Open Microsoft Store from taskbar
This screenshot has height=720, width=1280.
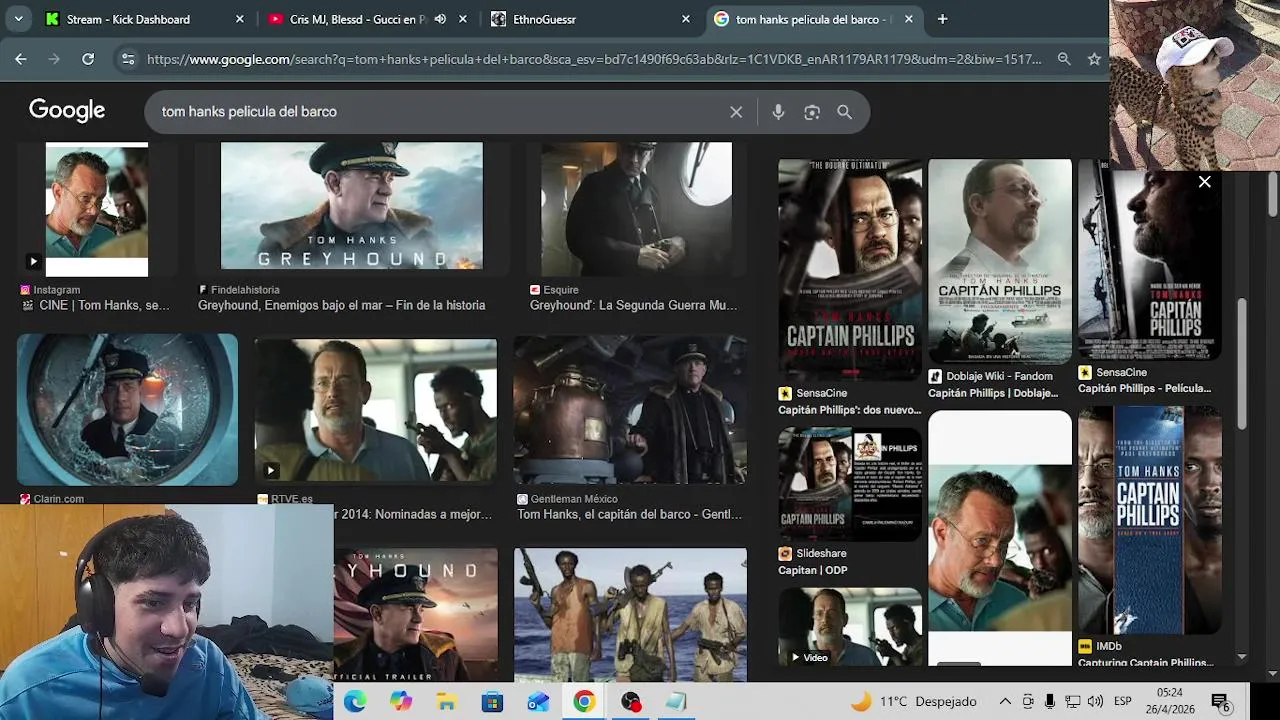coord(493,702)
